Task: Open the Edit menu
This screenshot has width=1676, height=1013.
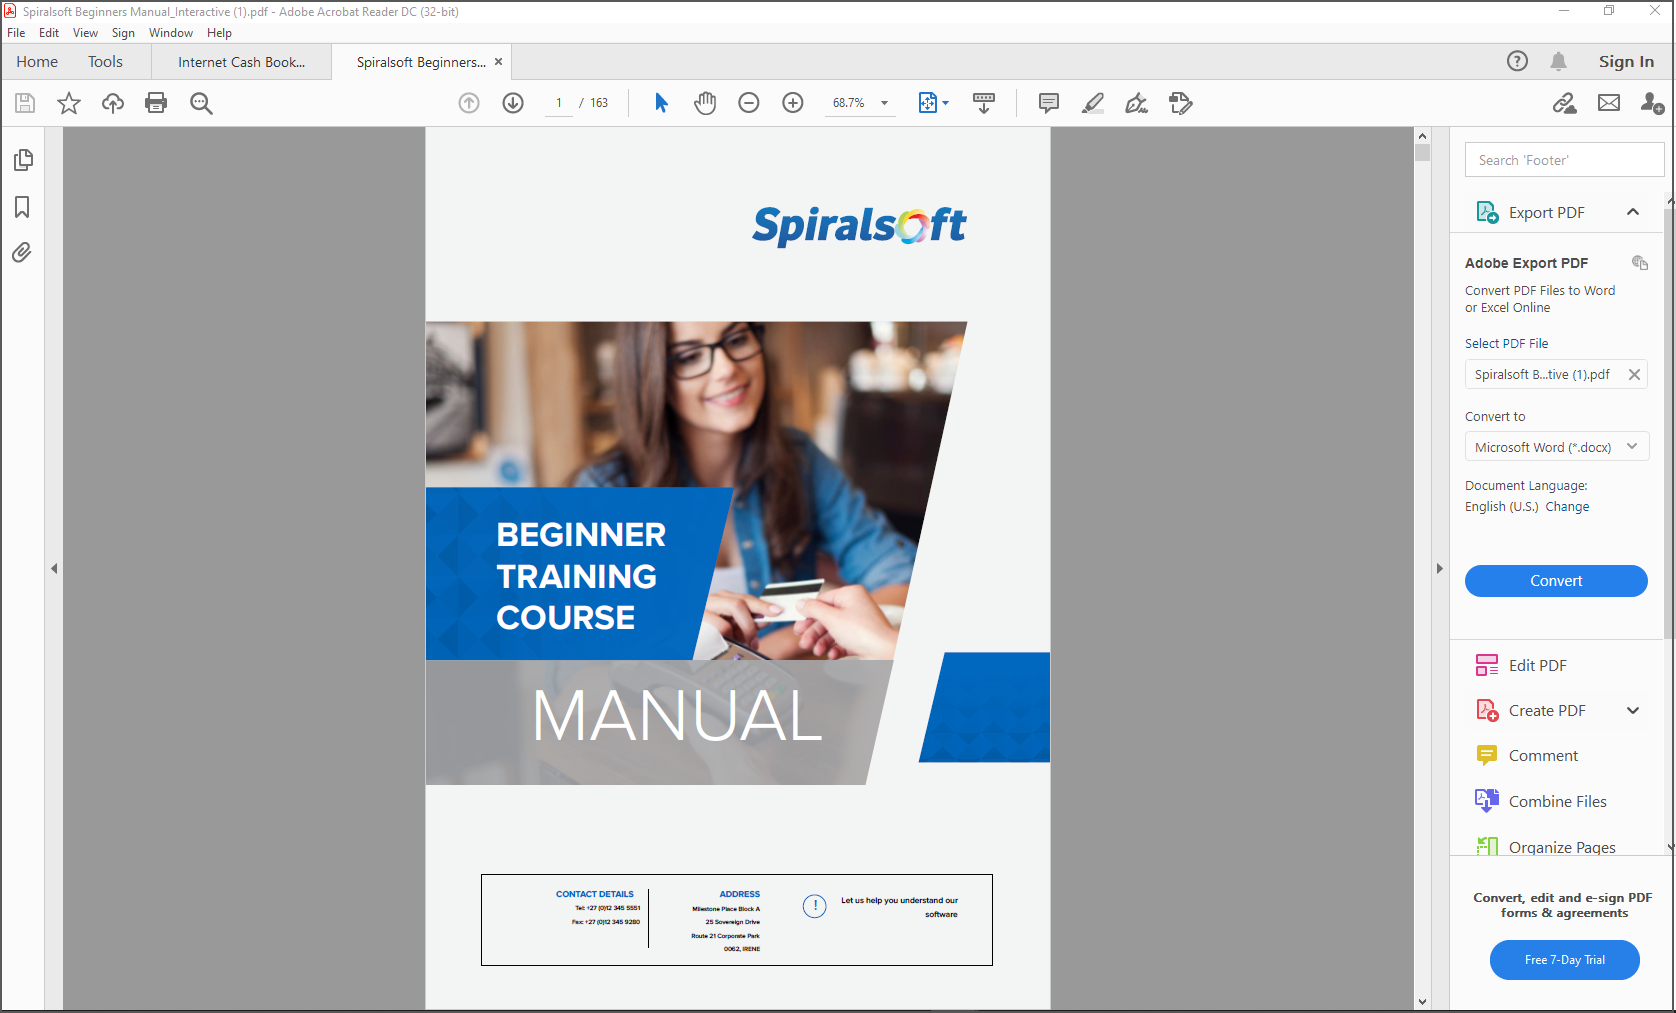Action: click(x=49, y=33)
